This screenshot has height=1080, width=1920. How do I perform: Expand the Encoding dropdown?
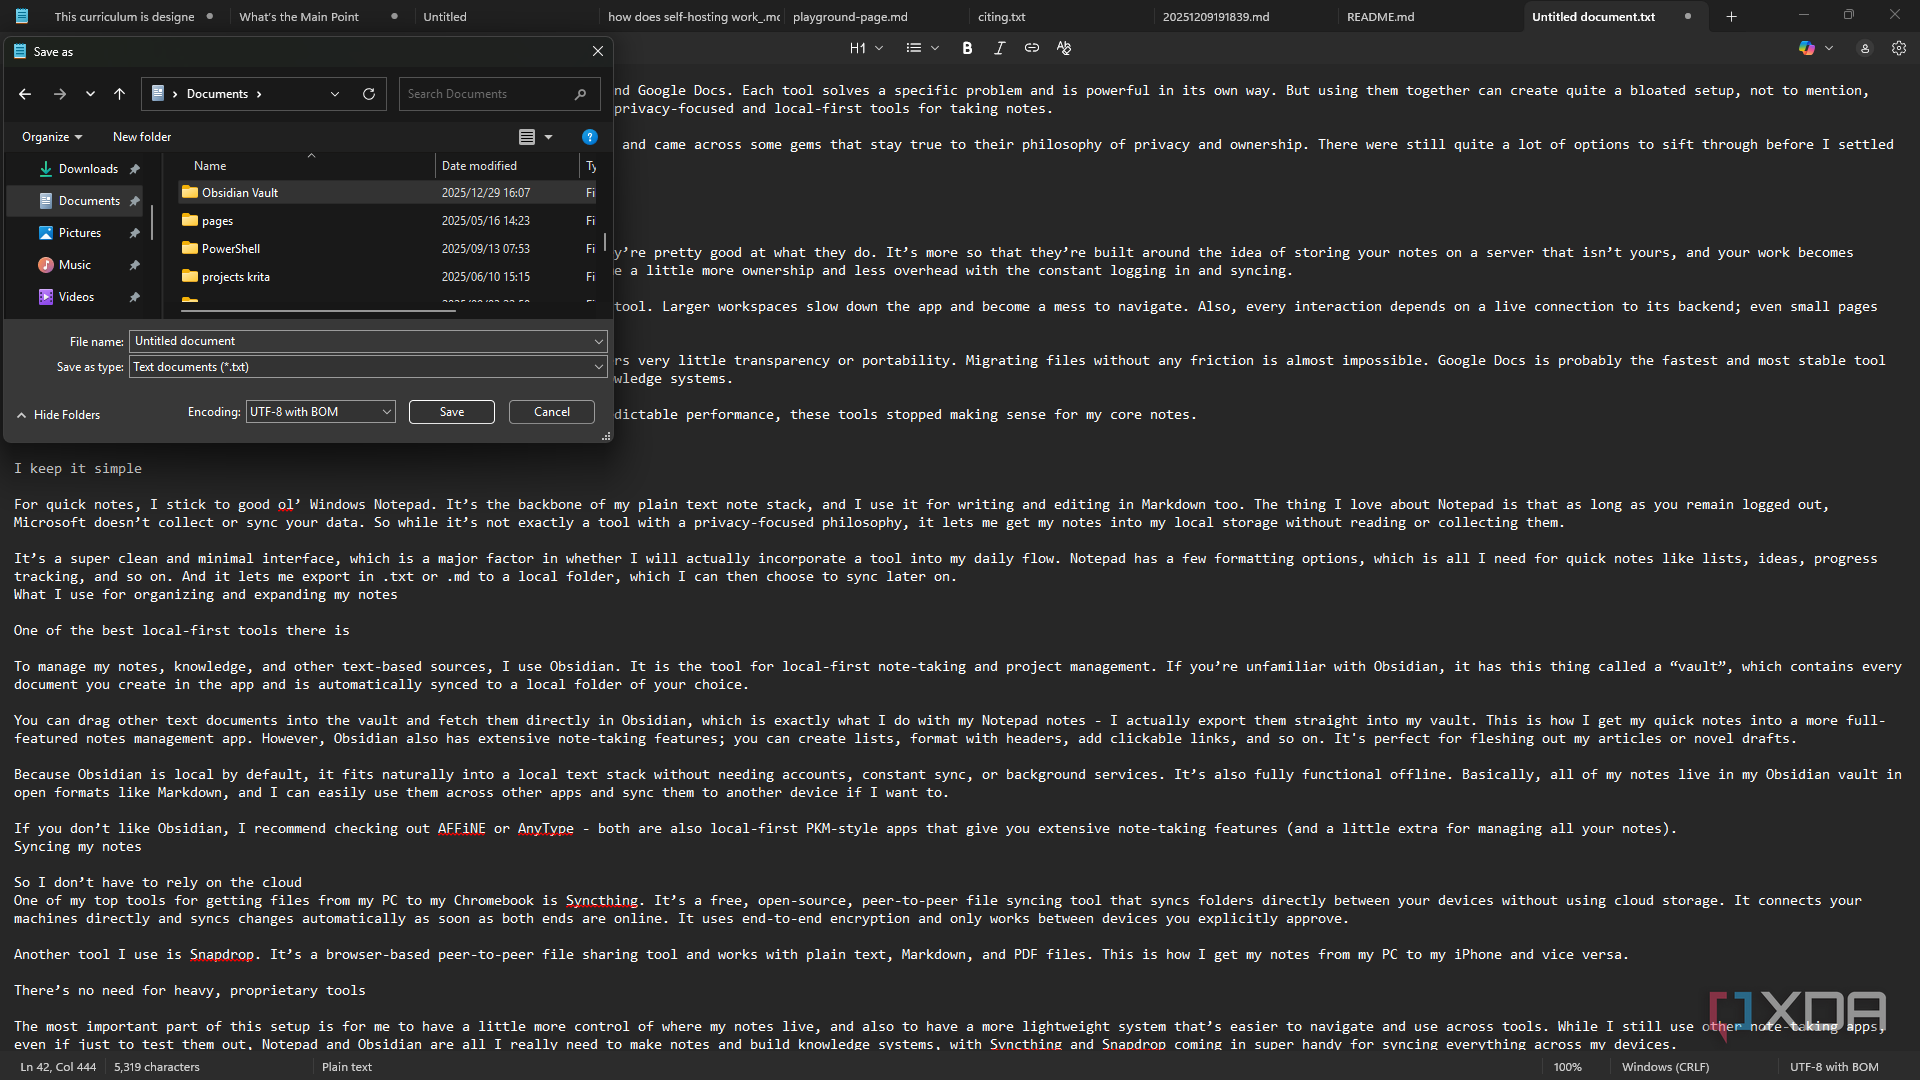(320, 412)
